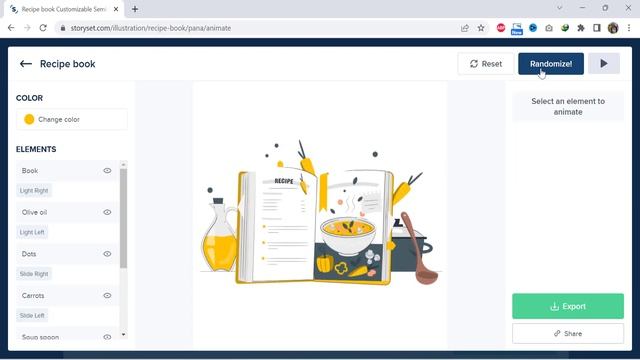
Task: Close the Recipe book tab
Action: [116, 9]
